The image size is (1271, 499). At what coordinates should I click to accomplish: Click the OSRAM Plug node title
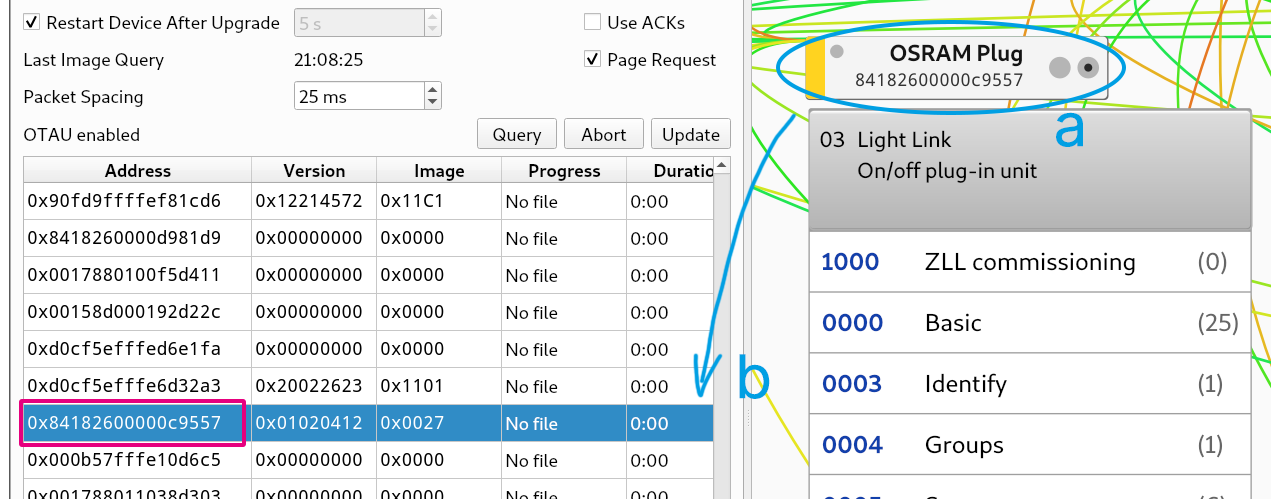click(957, 54)
